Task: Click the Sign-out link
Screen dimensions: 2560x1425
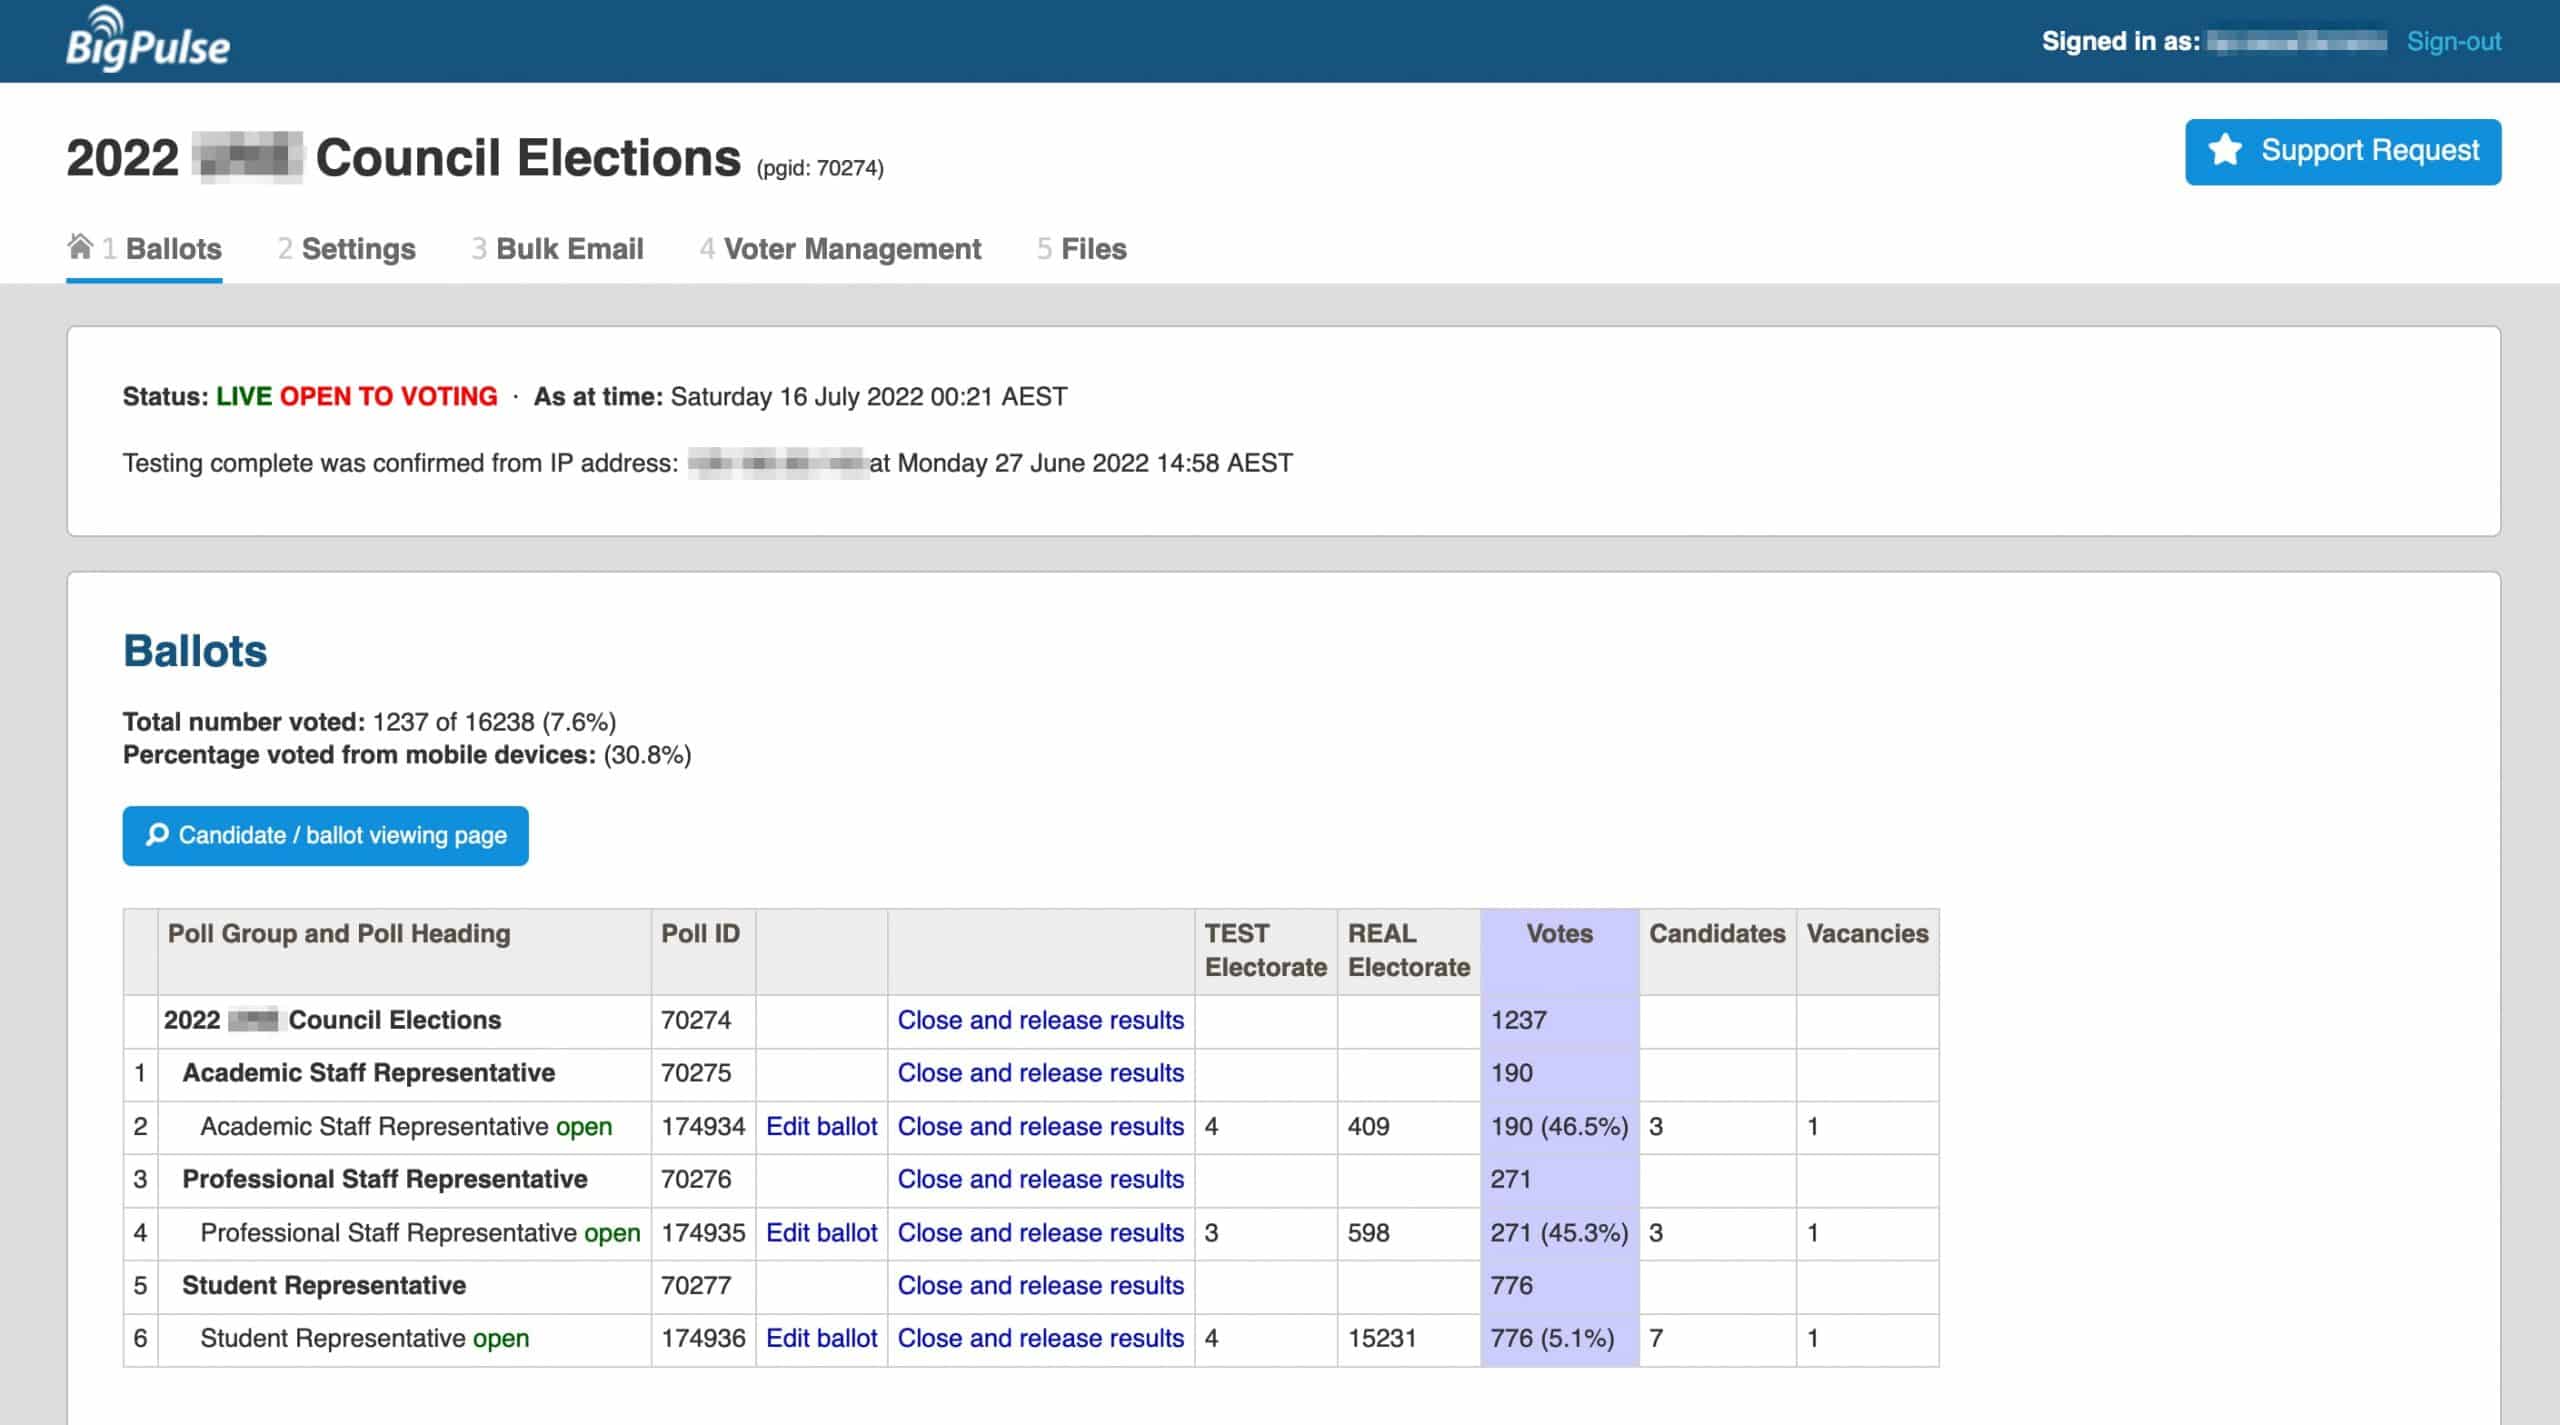Action: pyautogui.click(x=2454, y=41)
